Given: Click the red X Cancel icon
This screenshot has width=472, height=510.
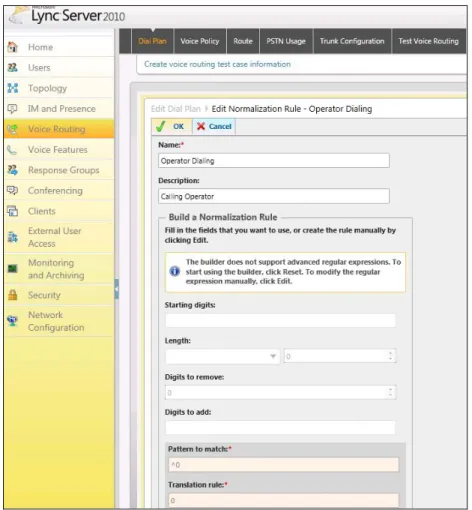Looking at the screenshot, I should [201, 126].
